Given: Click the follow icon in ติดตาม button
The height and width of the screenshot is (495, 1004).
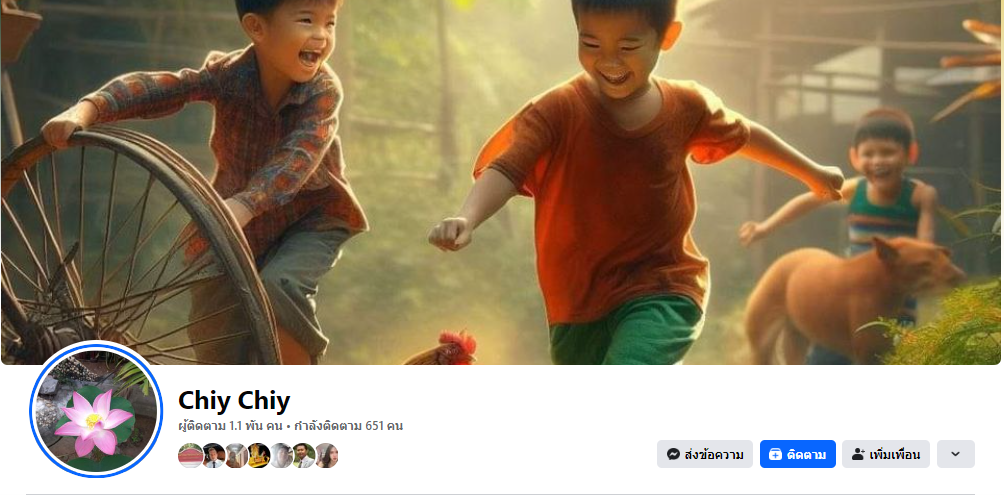Looking at the screenshot, I should [x=775, y=455].
